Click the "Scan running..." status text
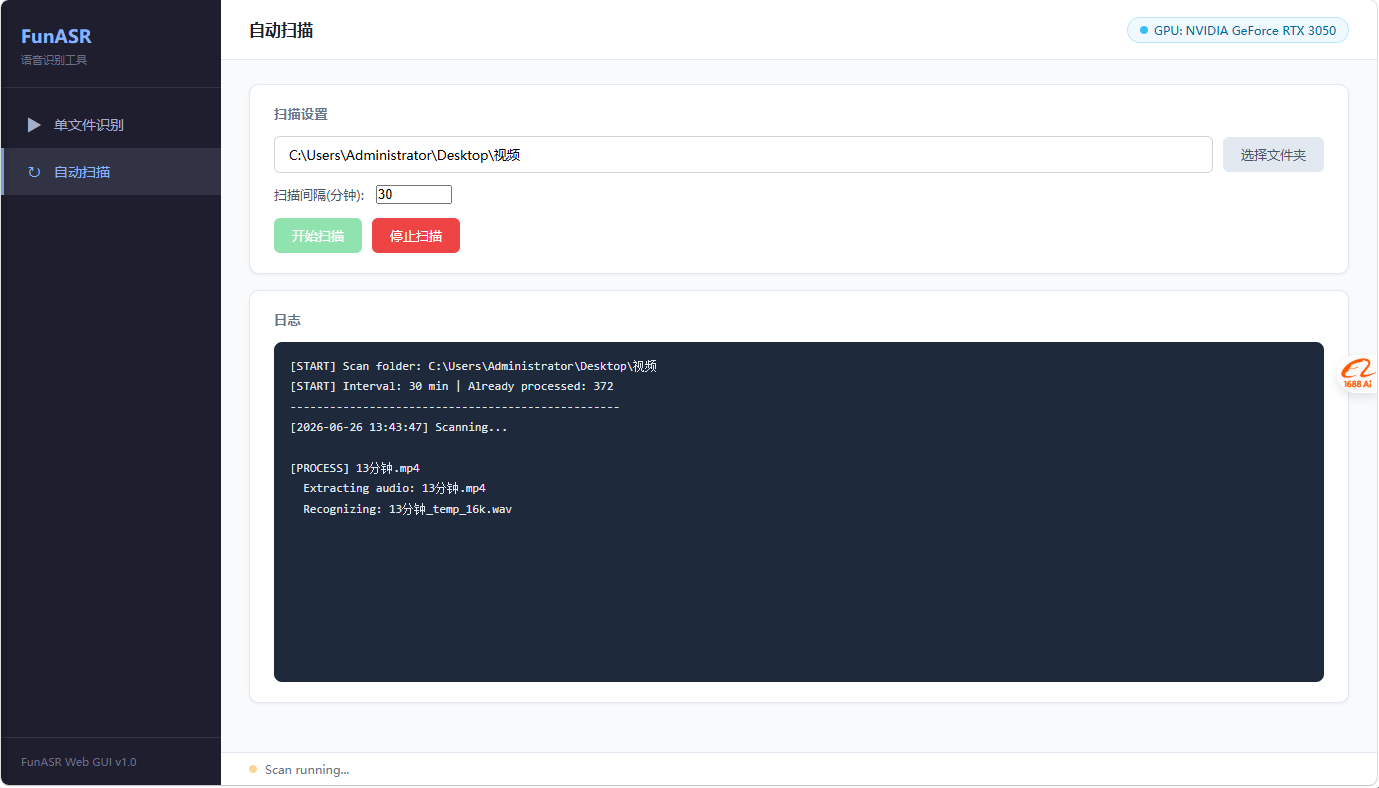This screenshot has height=788, width=1379. point(307,770)
